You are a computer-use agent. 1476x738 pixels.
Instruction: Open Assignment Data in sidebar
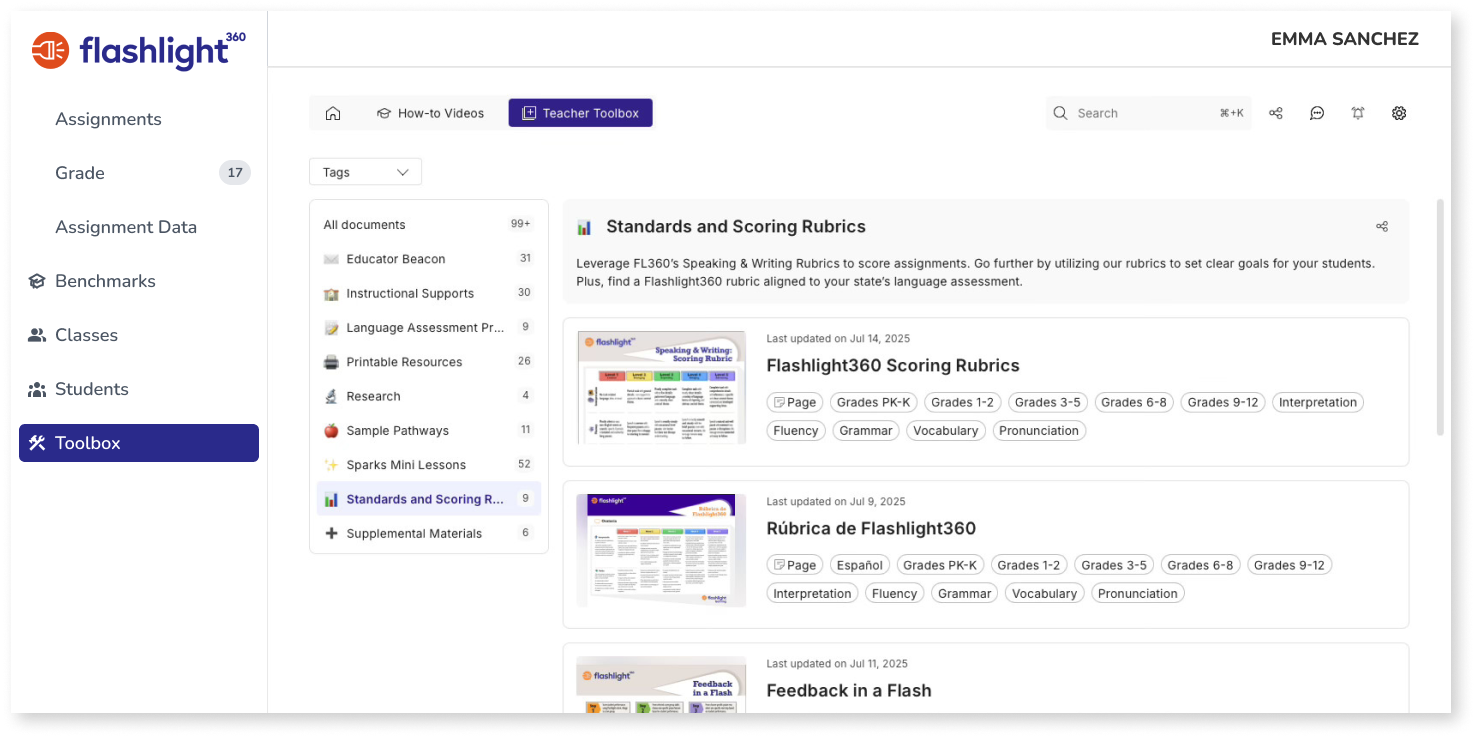click(126, 227)
